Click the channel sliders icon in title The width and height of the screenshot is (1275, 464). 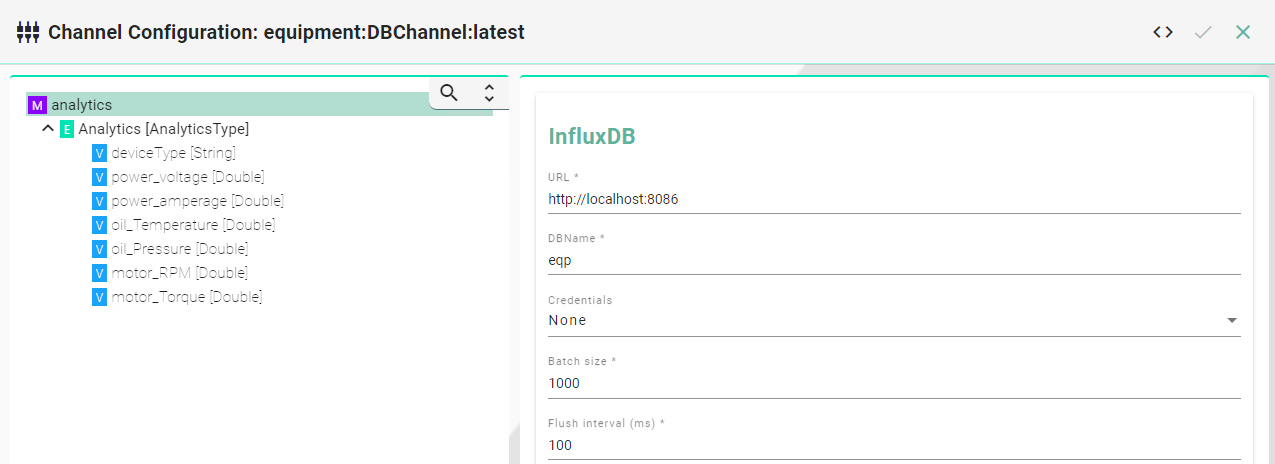pos(28,32)
